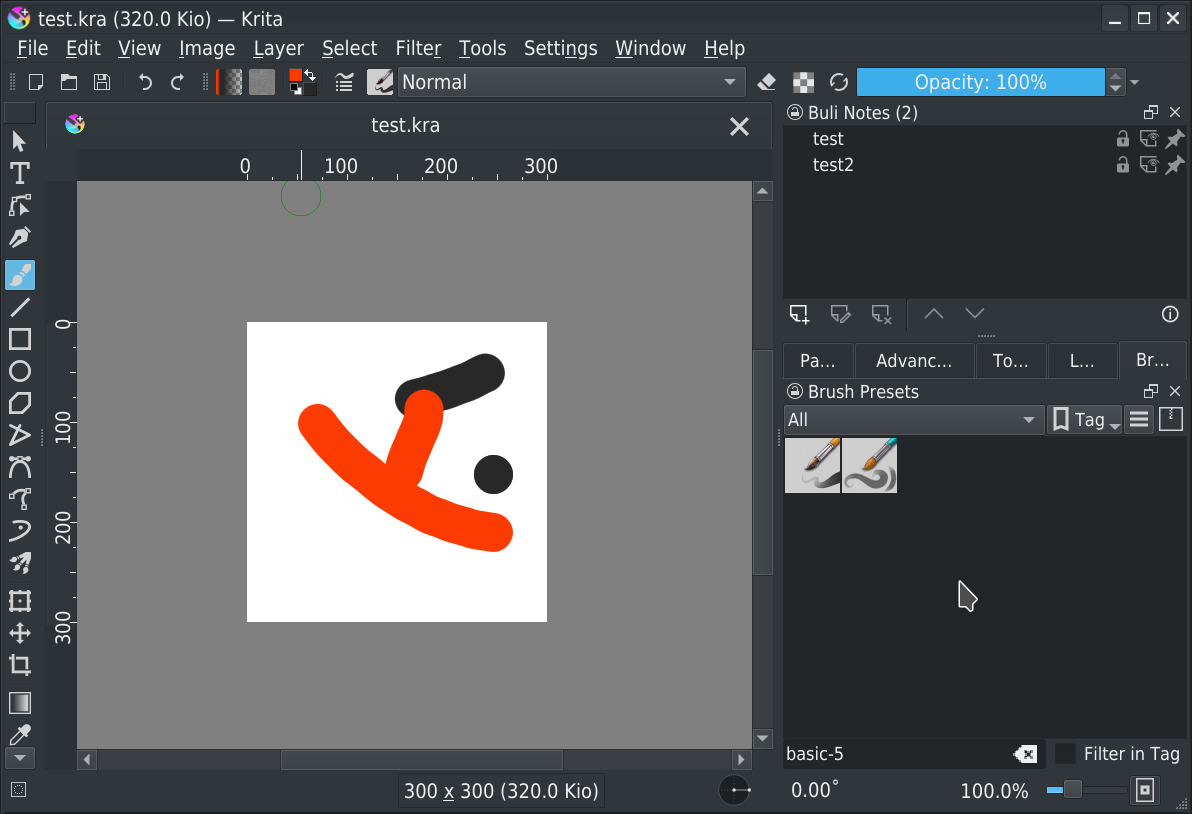Open the Tag dropdown button
This screenshot has width=1192, height=814.
pos(1085,420)
